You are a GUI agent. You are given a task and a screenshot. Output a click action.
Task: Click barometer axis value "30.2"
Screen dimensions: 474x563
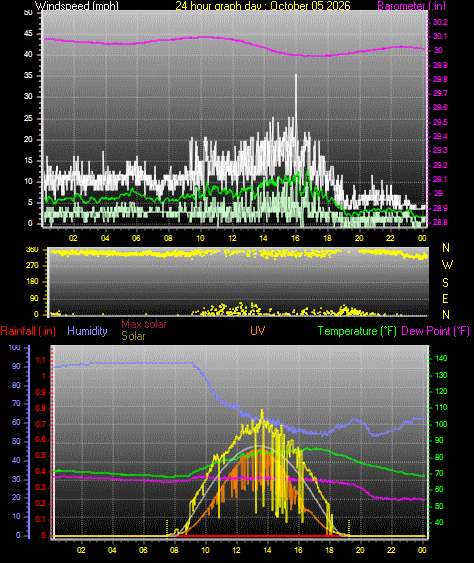coord(440,22)
